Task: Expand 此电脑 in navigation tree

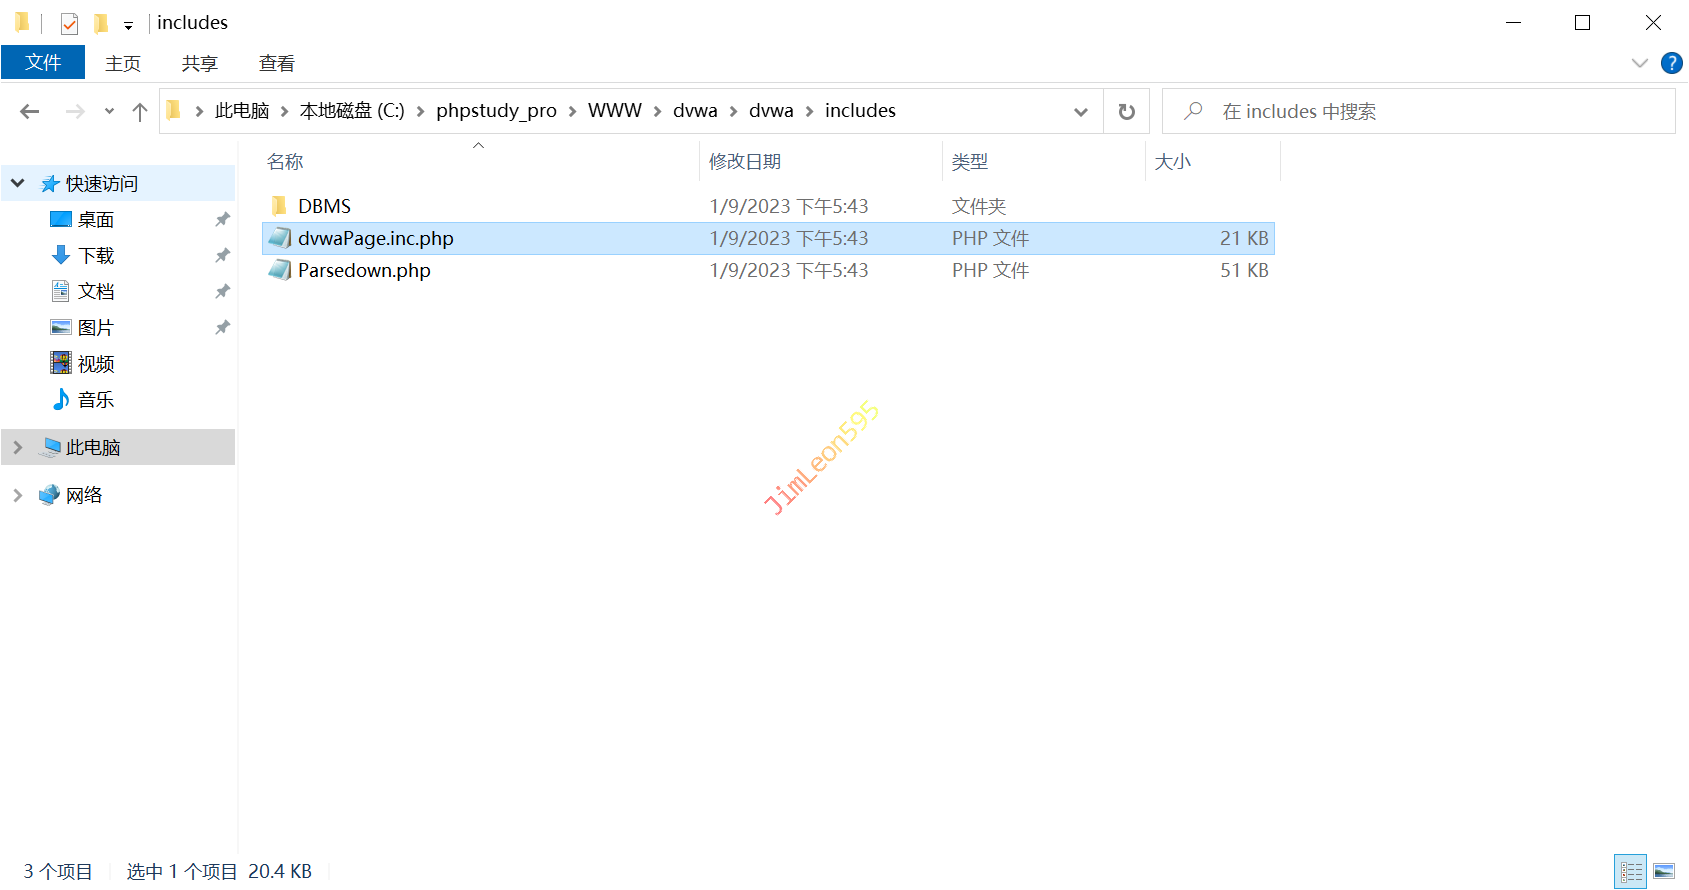Action: [x=17, y=447]
